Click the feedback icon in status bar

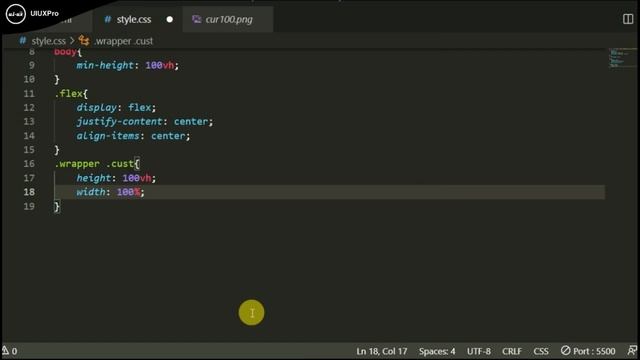coord(632,351)
